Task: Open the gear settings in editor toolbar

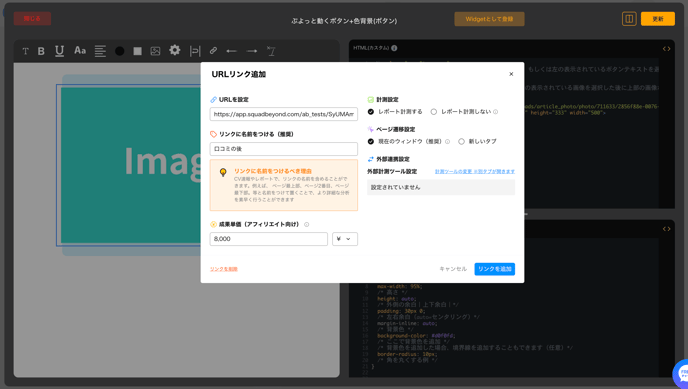Action: [175, 50]
